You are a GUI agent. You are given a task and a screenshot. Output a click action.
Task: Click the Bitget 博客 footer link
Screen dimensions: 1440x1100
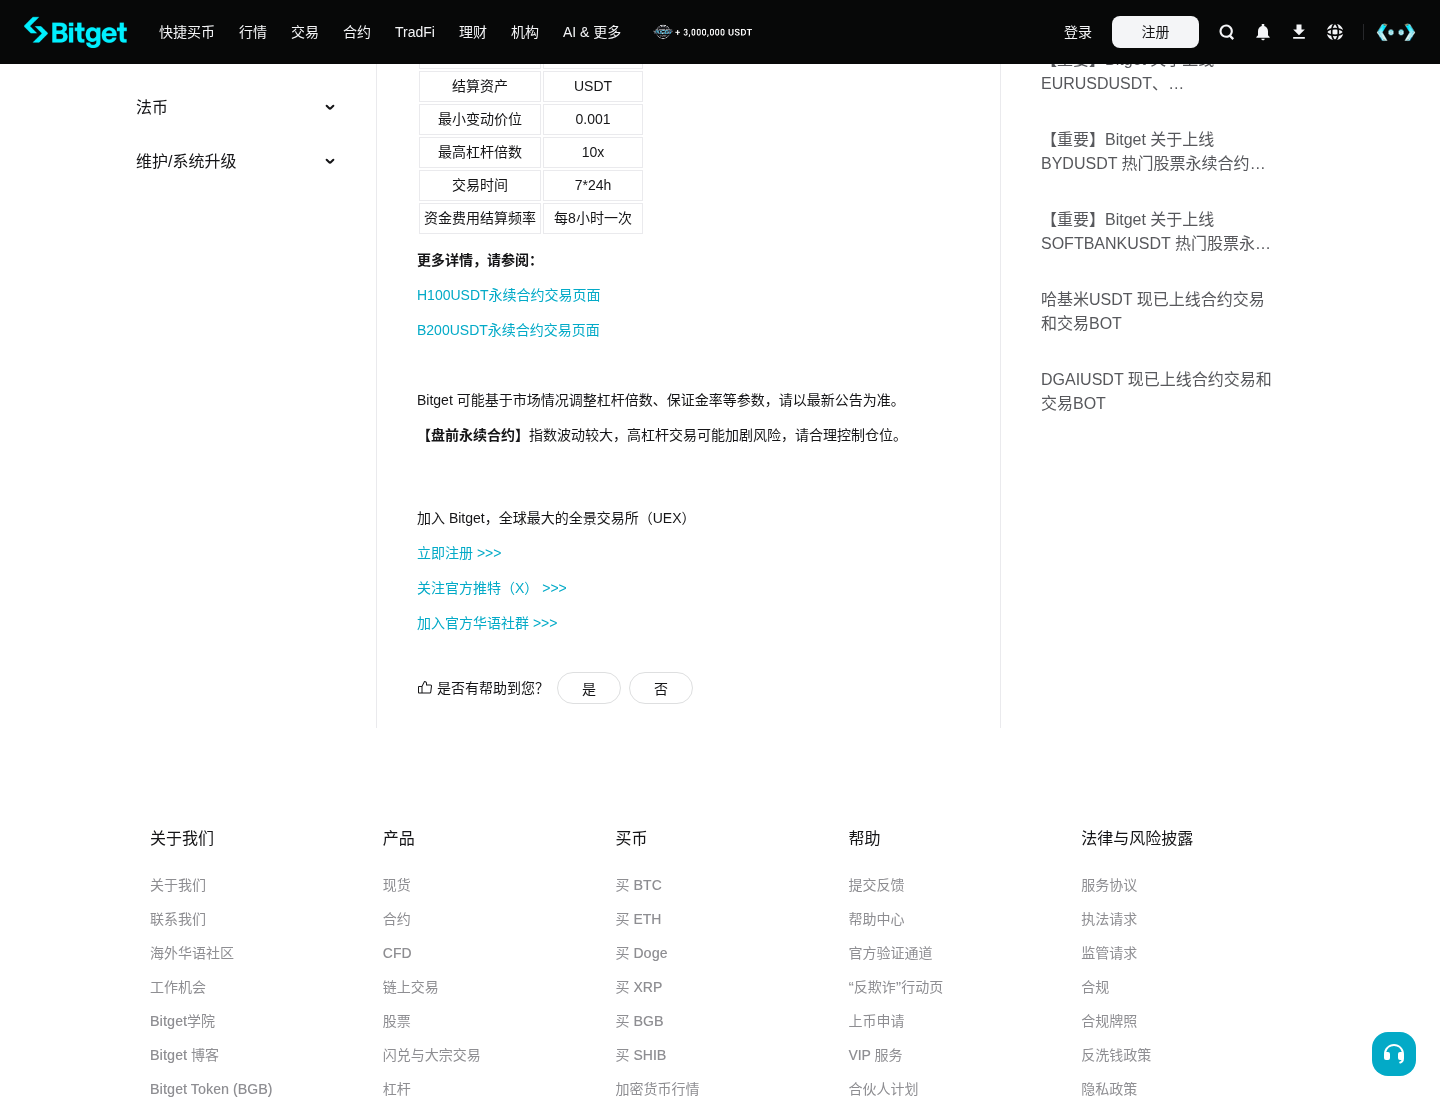(x=184, y=1055)
